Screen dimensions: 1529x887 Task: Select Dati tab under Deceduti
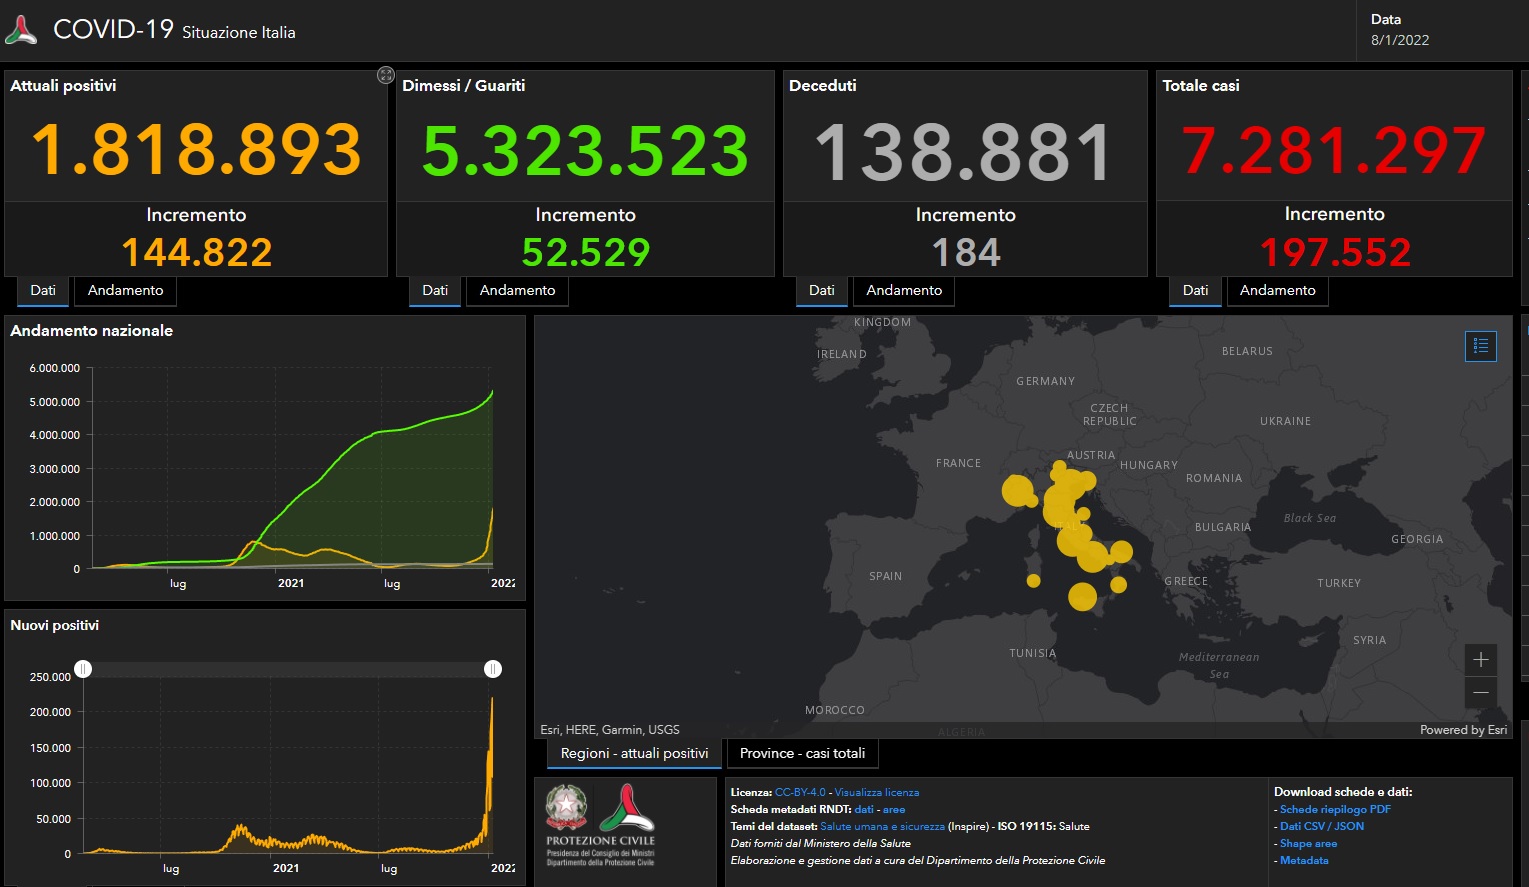pyautogui.click(x=822, y=290)
